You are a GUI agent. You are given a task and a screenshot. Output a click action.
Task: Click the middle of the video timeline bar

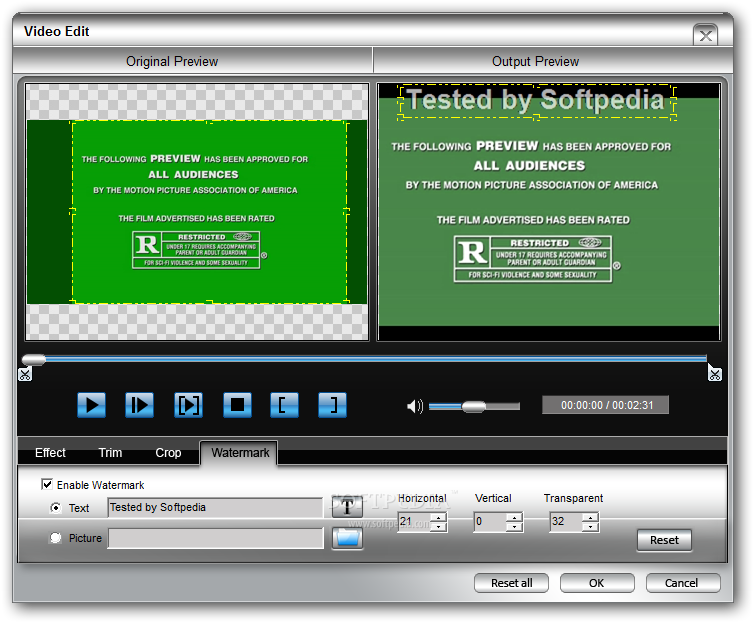click(x=364, y=359)
